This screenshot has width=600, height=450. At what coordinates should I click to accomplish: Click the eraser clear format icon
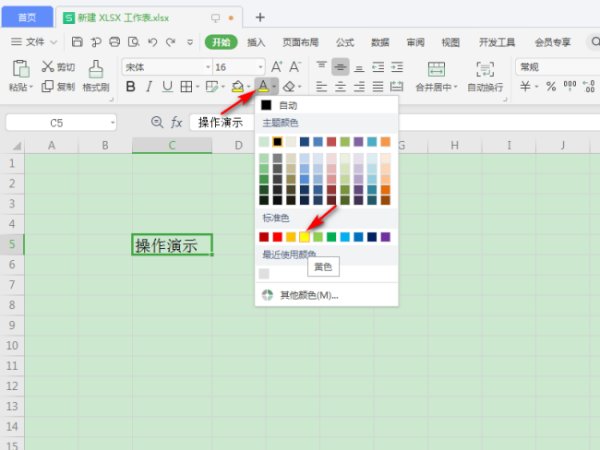click(289, 86)
